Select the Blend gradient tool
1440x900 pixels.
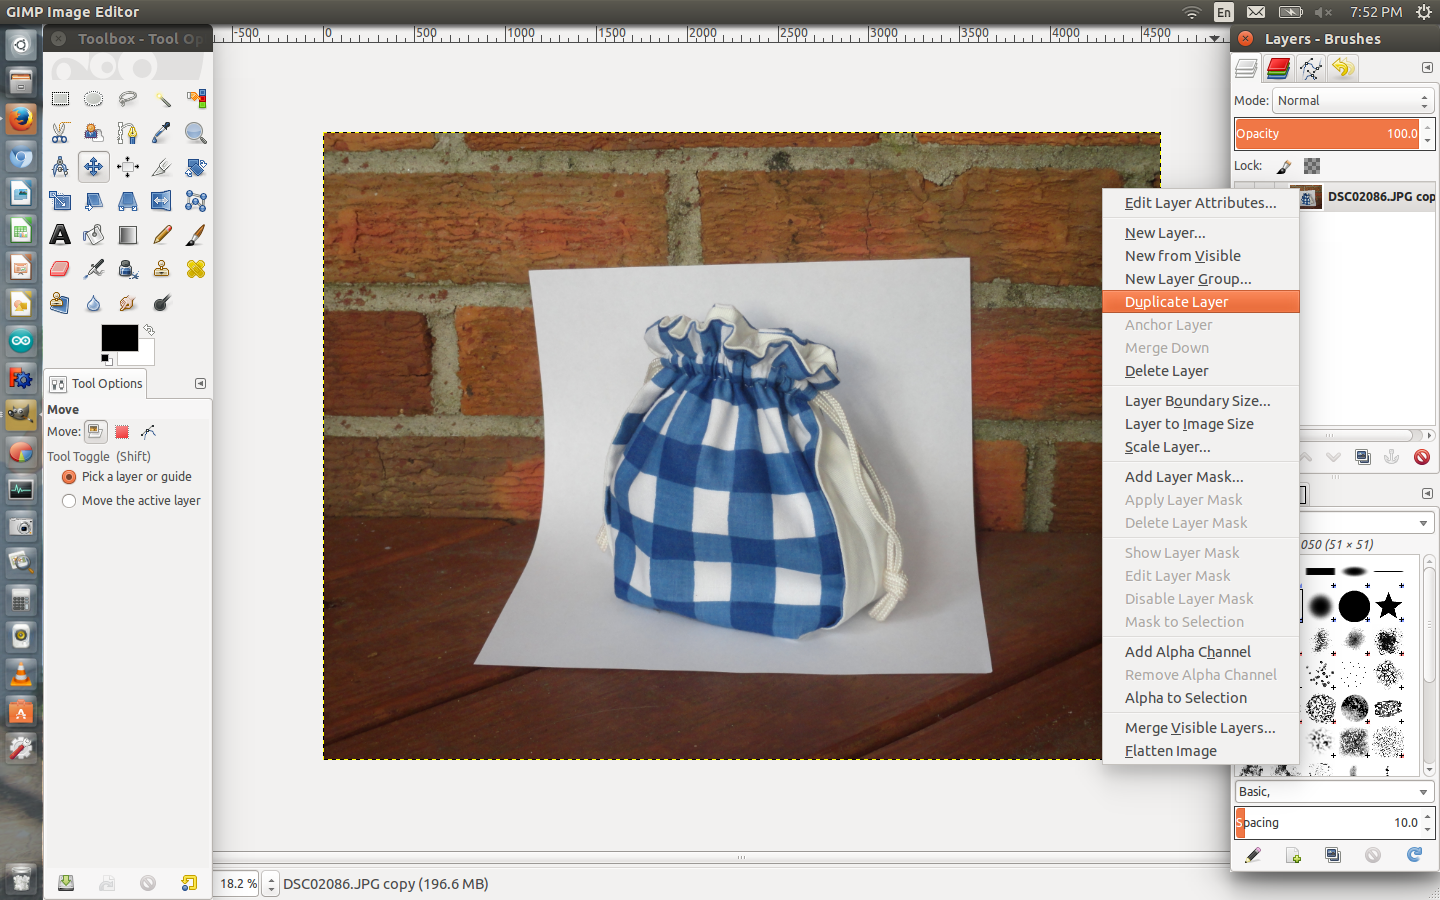[x=128, y=235]
